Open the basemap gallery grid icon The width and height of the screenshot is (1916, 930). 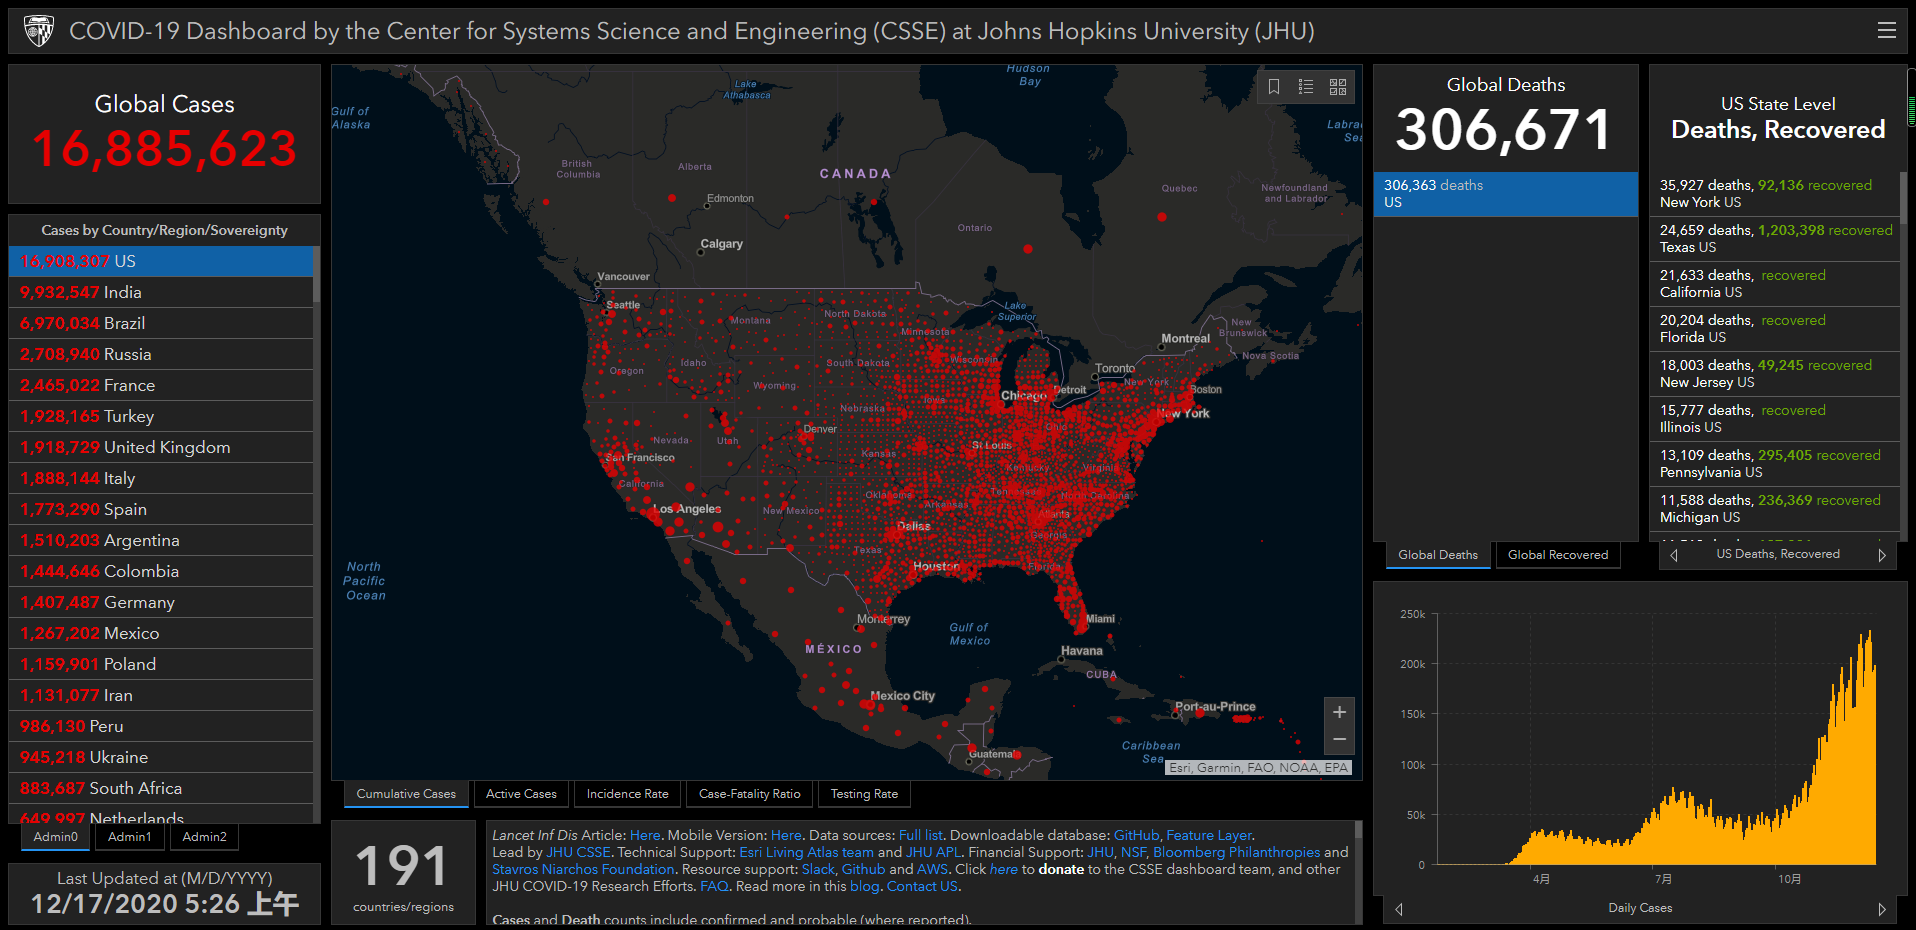coord(1338,87)
